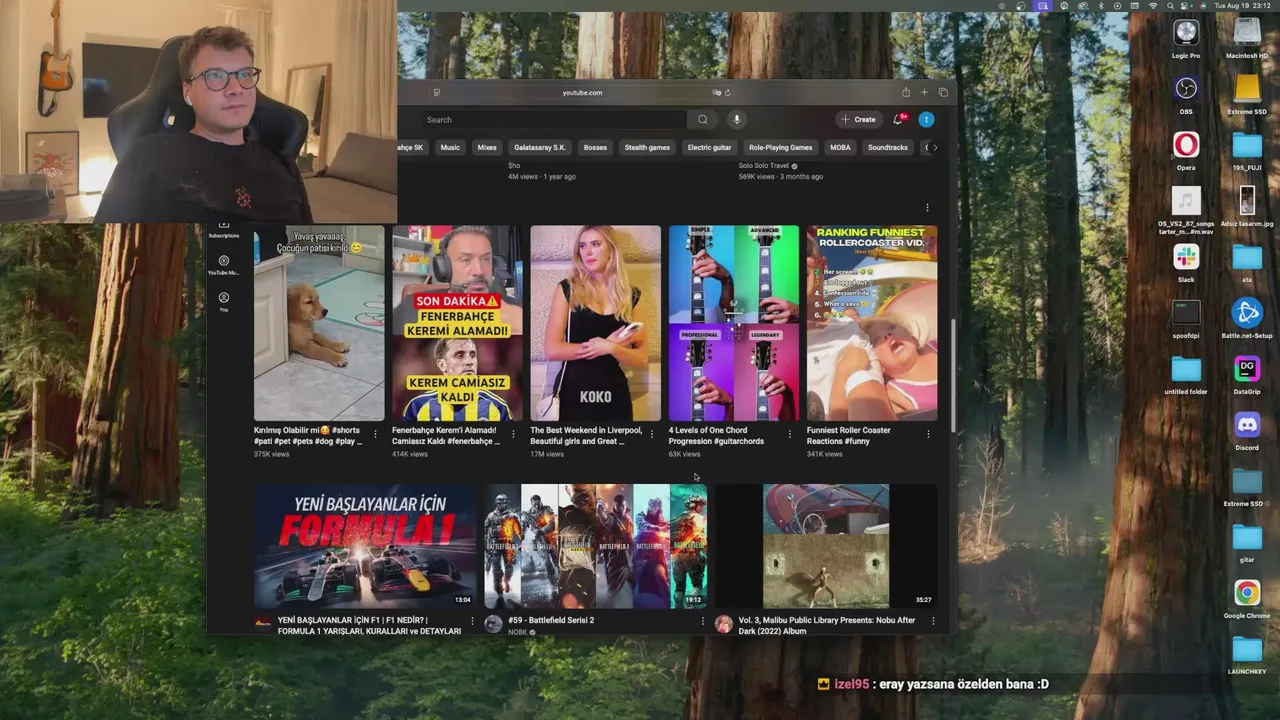Filter feed by Galatasaray S.K. chip
The width and height of the screenshot is (1280, 720).
click(540, 147)
